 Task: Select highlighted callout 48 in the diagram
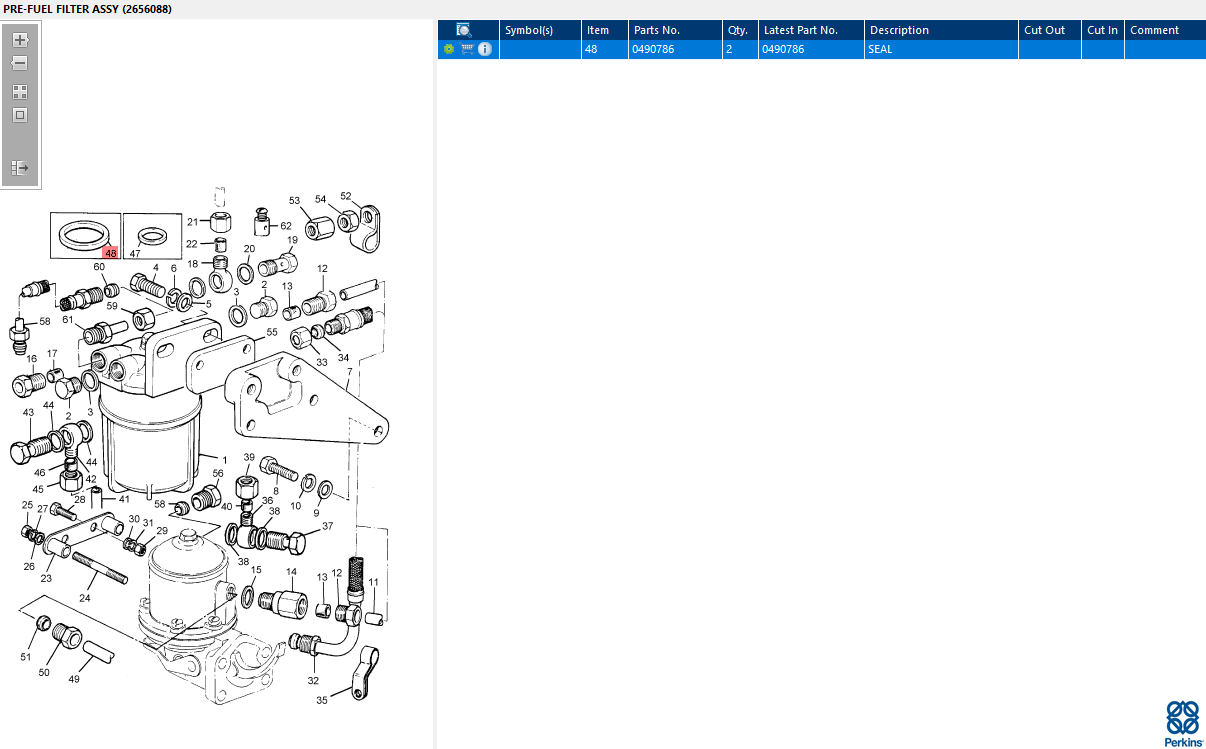pyautogui.click(x=110, y=253)
